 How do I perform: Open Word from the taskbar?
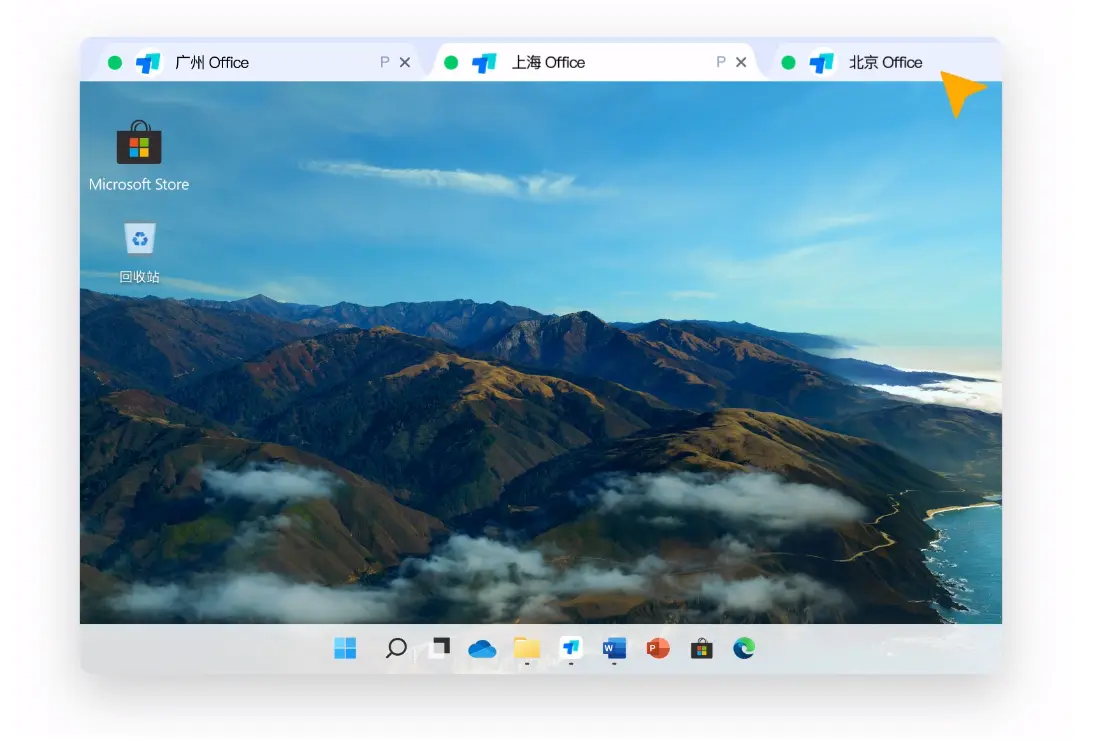615,648
